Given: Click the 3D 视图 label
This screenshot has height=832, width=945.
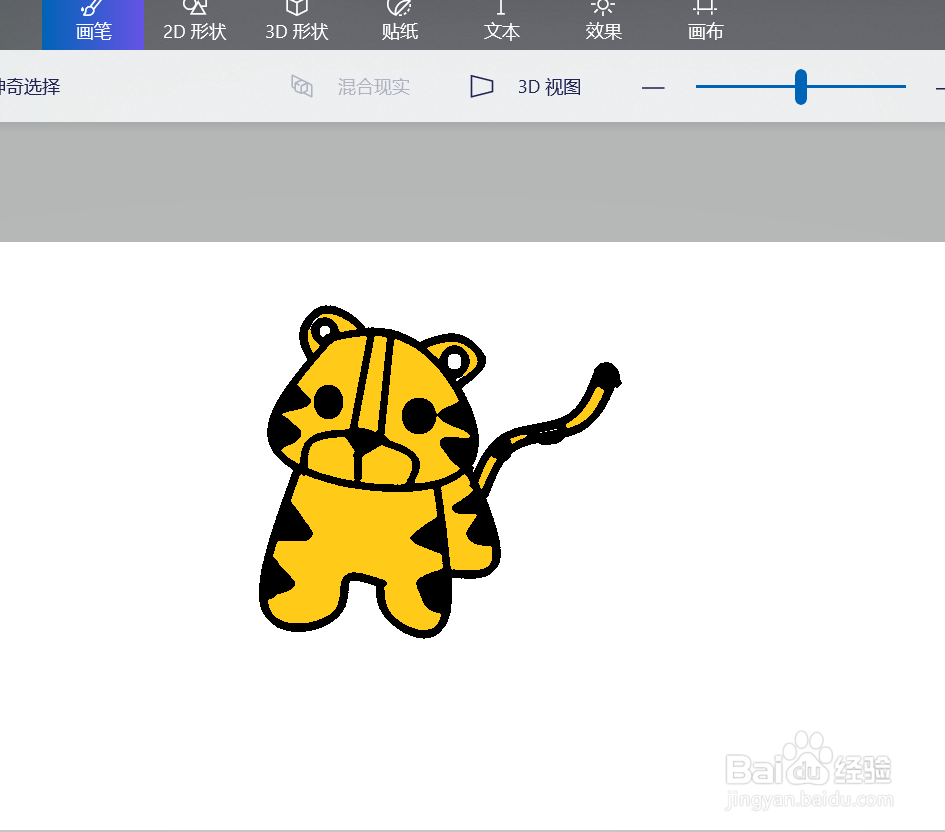Looking at the screenshot, I should [549, 87].
